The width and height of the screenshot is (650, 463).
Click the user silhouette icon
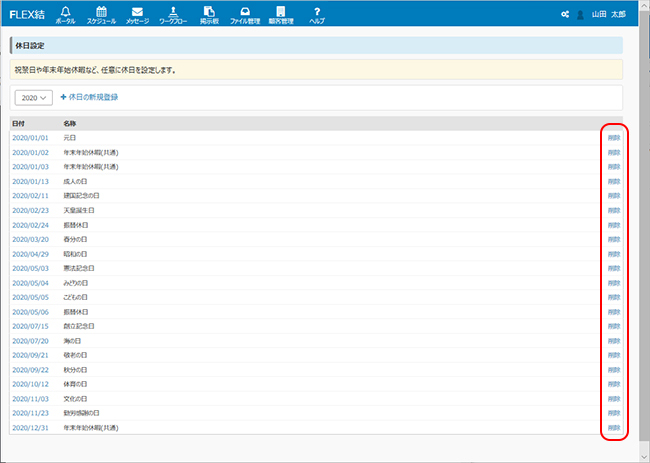coord(580,15)
